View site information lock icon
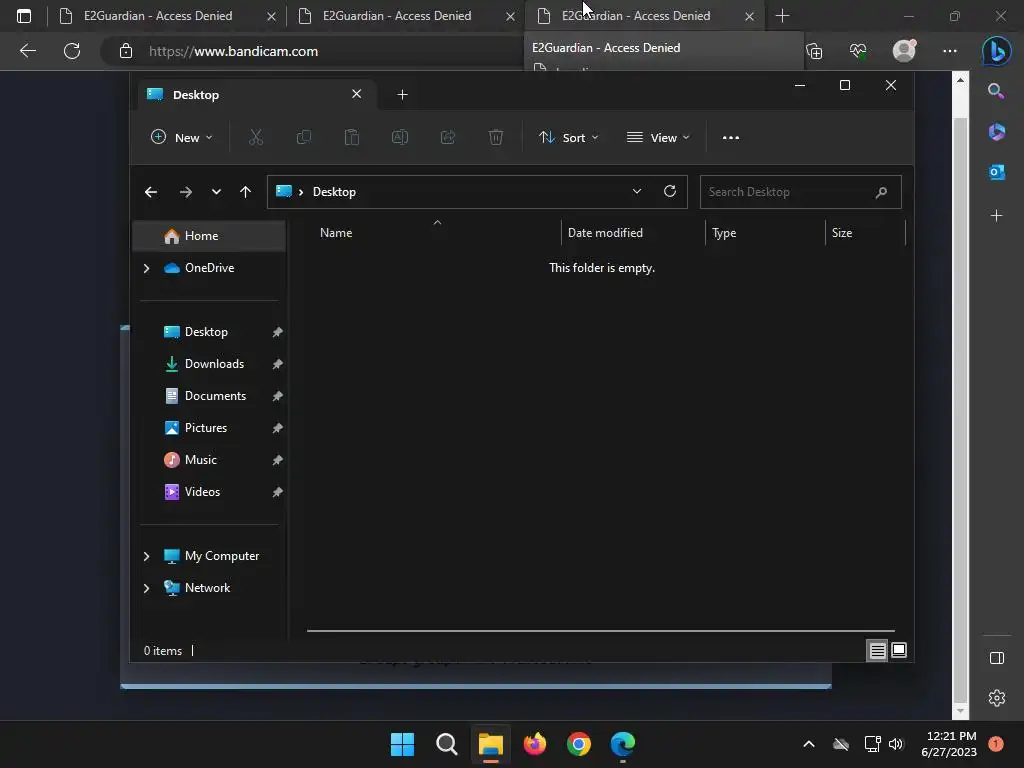 [x=126, y=51]
